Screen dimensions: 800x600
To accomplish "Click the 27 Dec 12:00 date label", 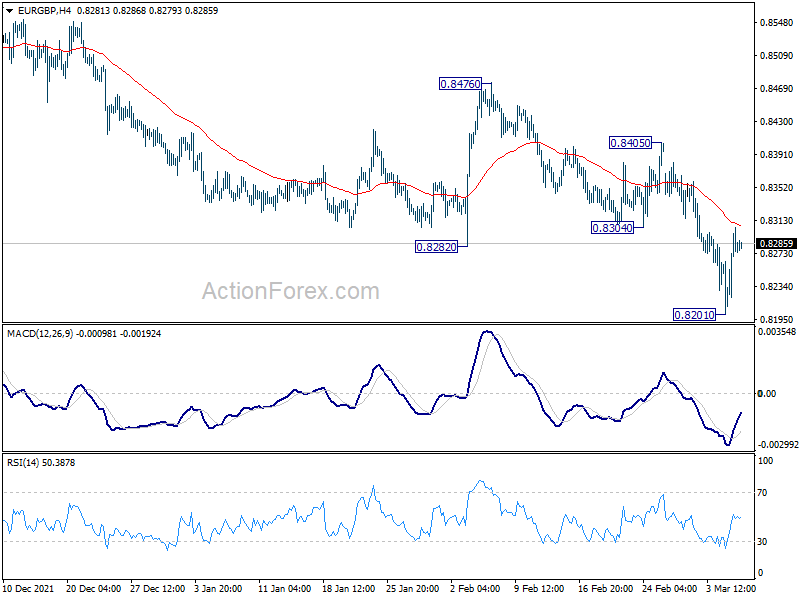I will [158, 589].
